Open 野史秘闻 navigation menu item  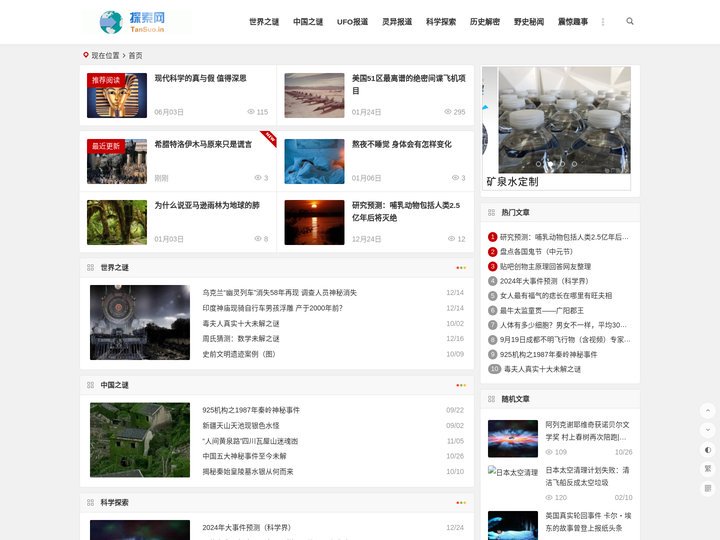pyautogui.click(x=529, y=22)
